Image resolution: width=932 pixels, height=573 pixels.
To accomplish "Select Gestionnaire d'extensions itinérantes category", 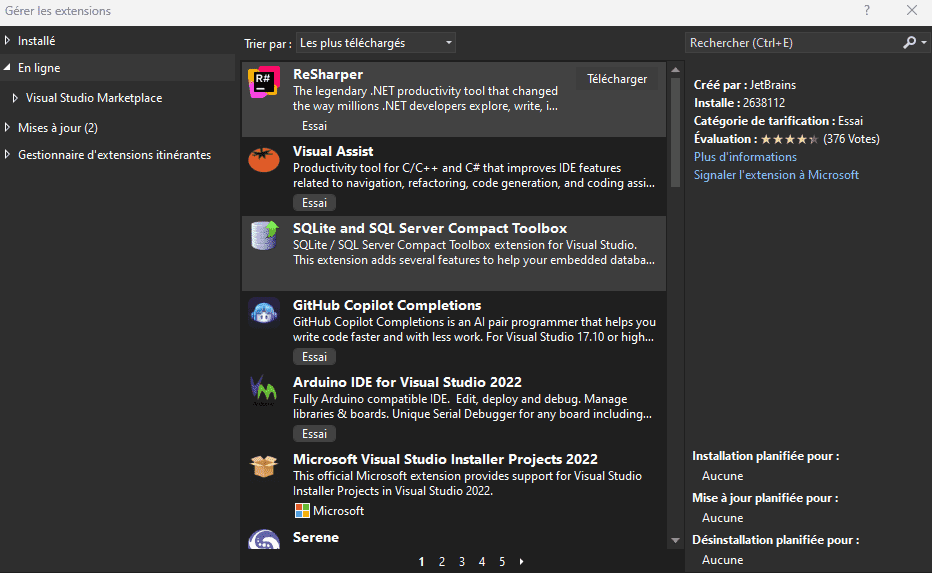I will [115, 155].
